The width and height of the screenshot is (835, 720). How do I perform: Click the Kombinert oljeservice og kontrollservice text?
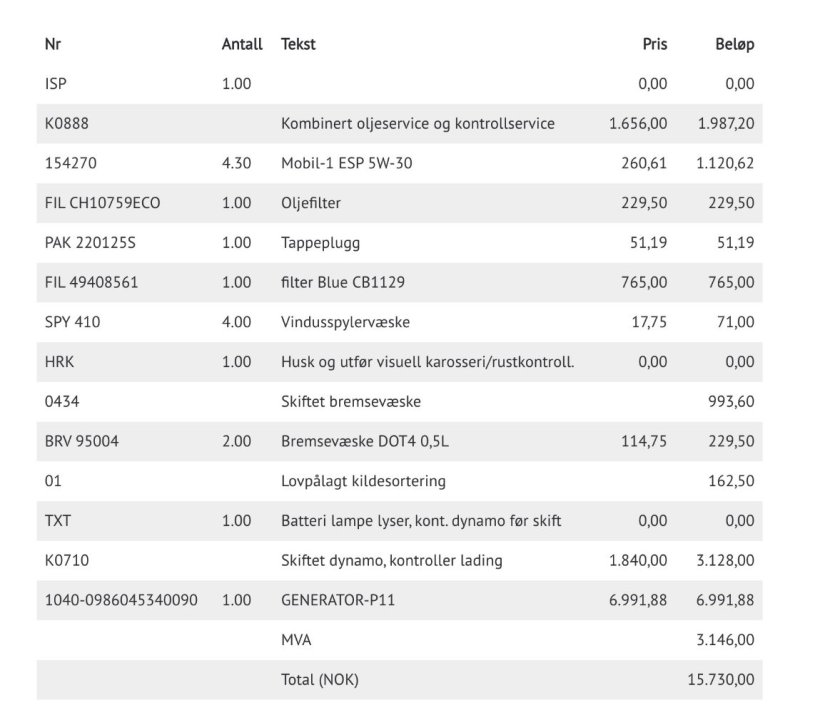click(417, 124)
